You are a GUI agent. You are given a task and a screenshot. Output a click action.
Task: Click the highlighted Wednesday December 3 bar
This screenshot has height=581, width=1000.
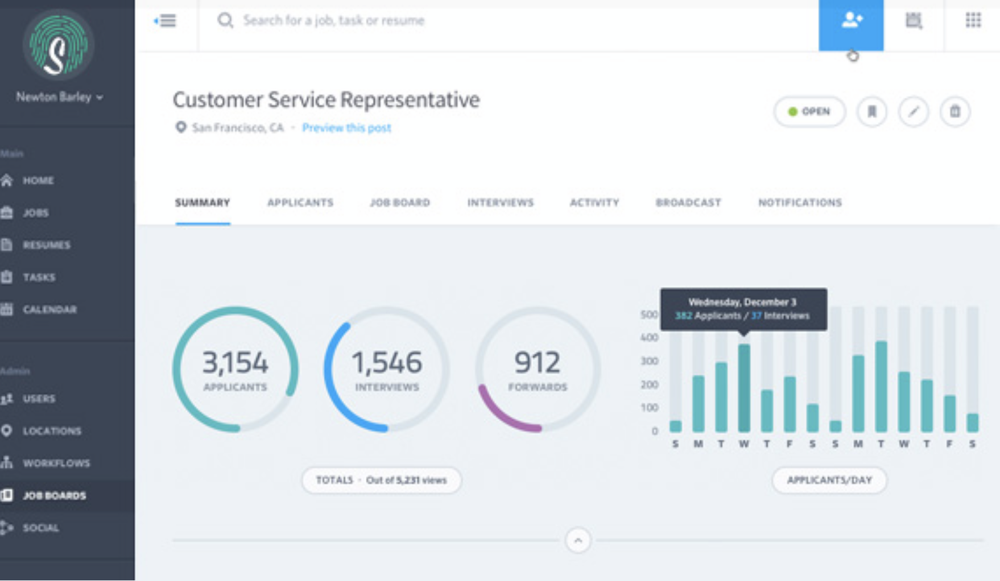[744, 388]
